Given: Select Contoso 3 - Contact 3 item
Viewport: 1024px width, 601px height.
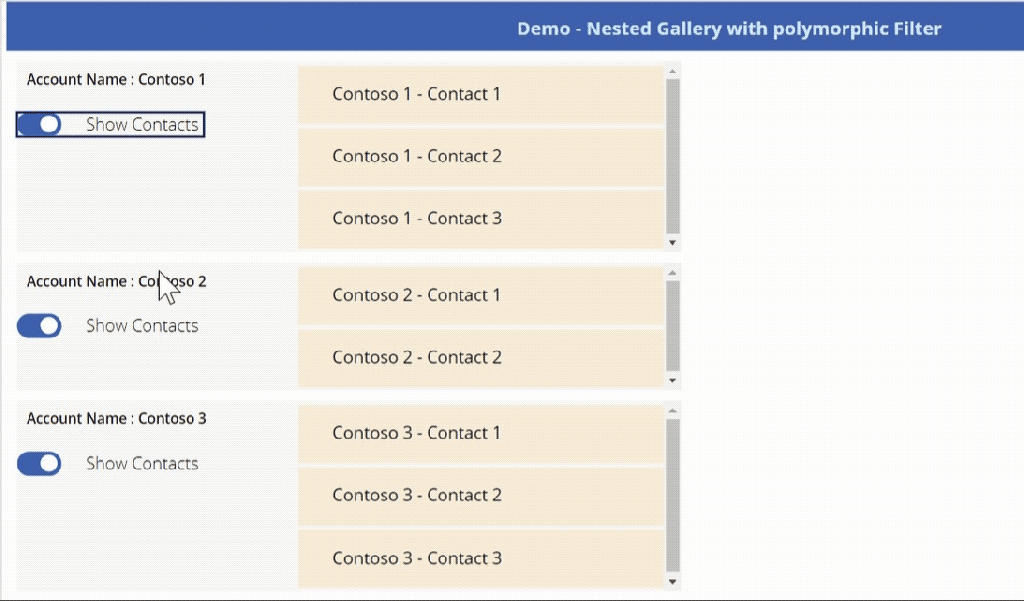Looking at the screenshot, I should 480,558.
